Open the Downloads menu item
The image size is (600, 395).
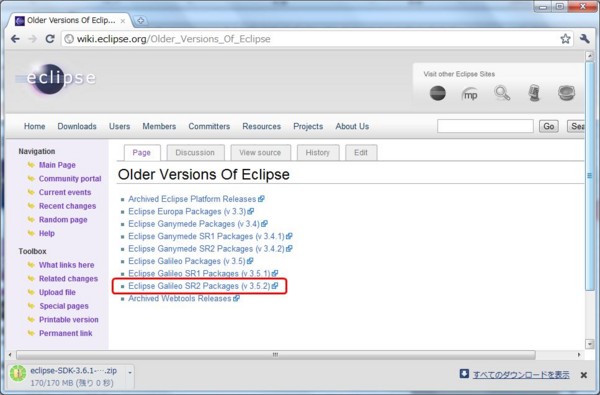(x=77, y=126)
